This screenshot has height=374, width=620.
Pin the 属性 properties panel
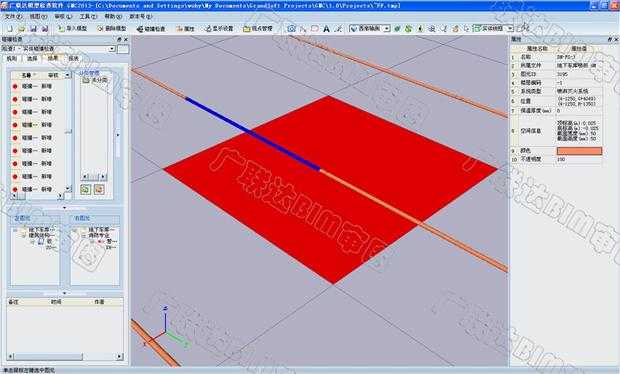609,40
